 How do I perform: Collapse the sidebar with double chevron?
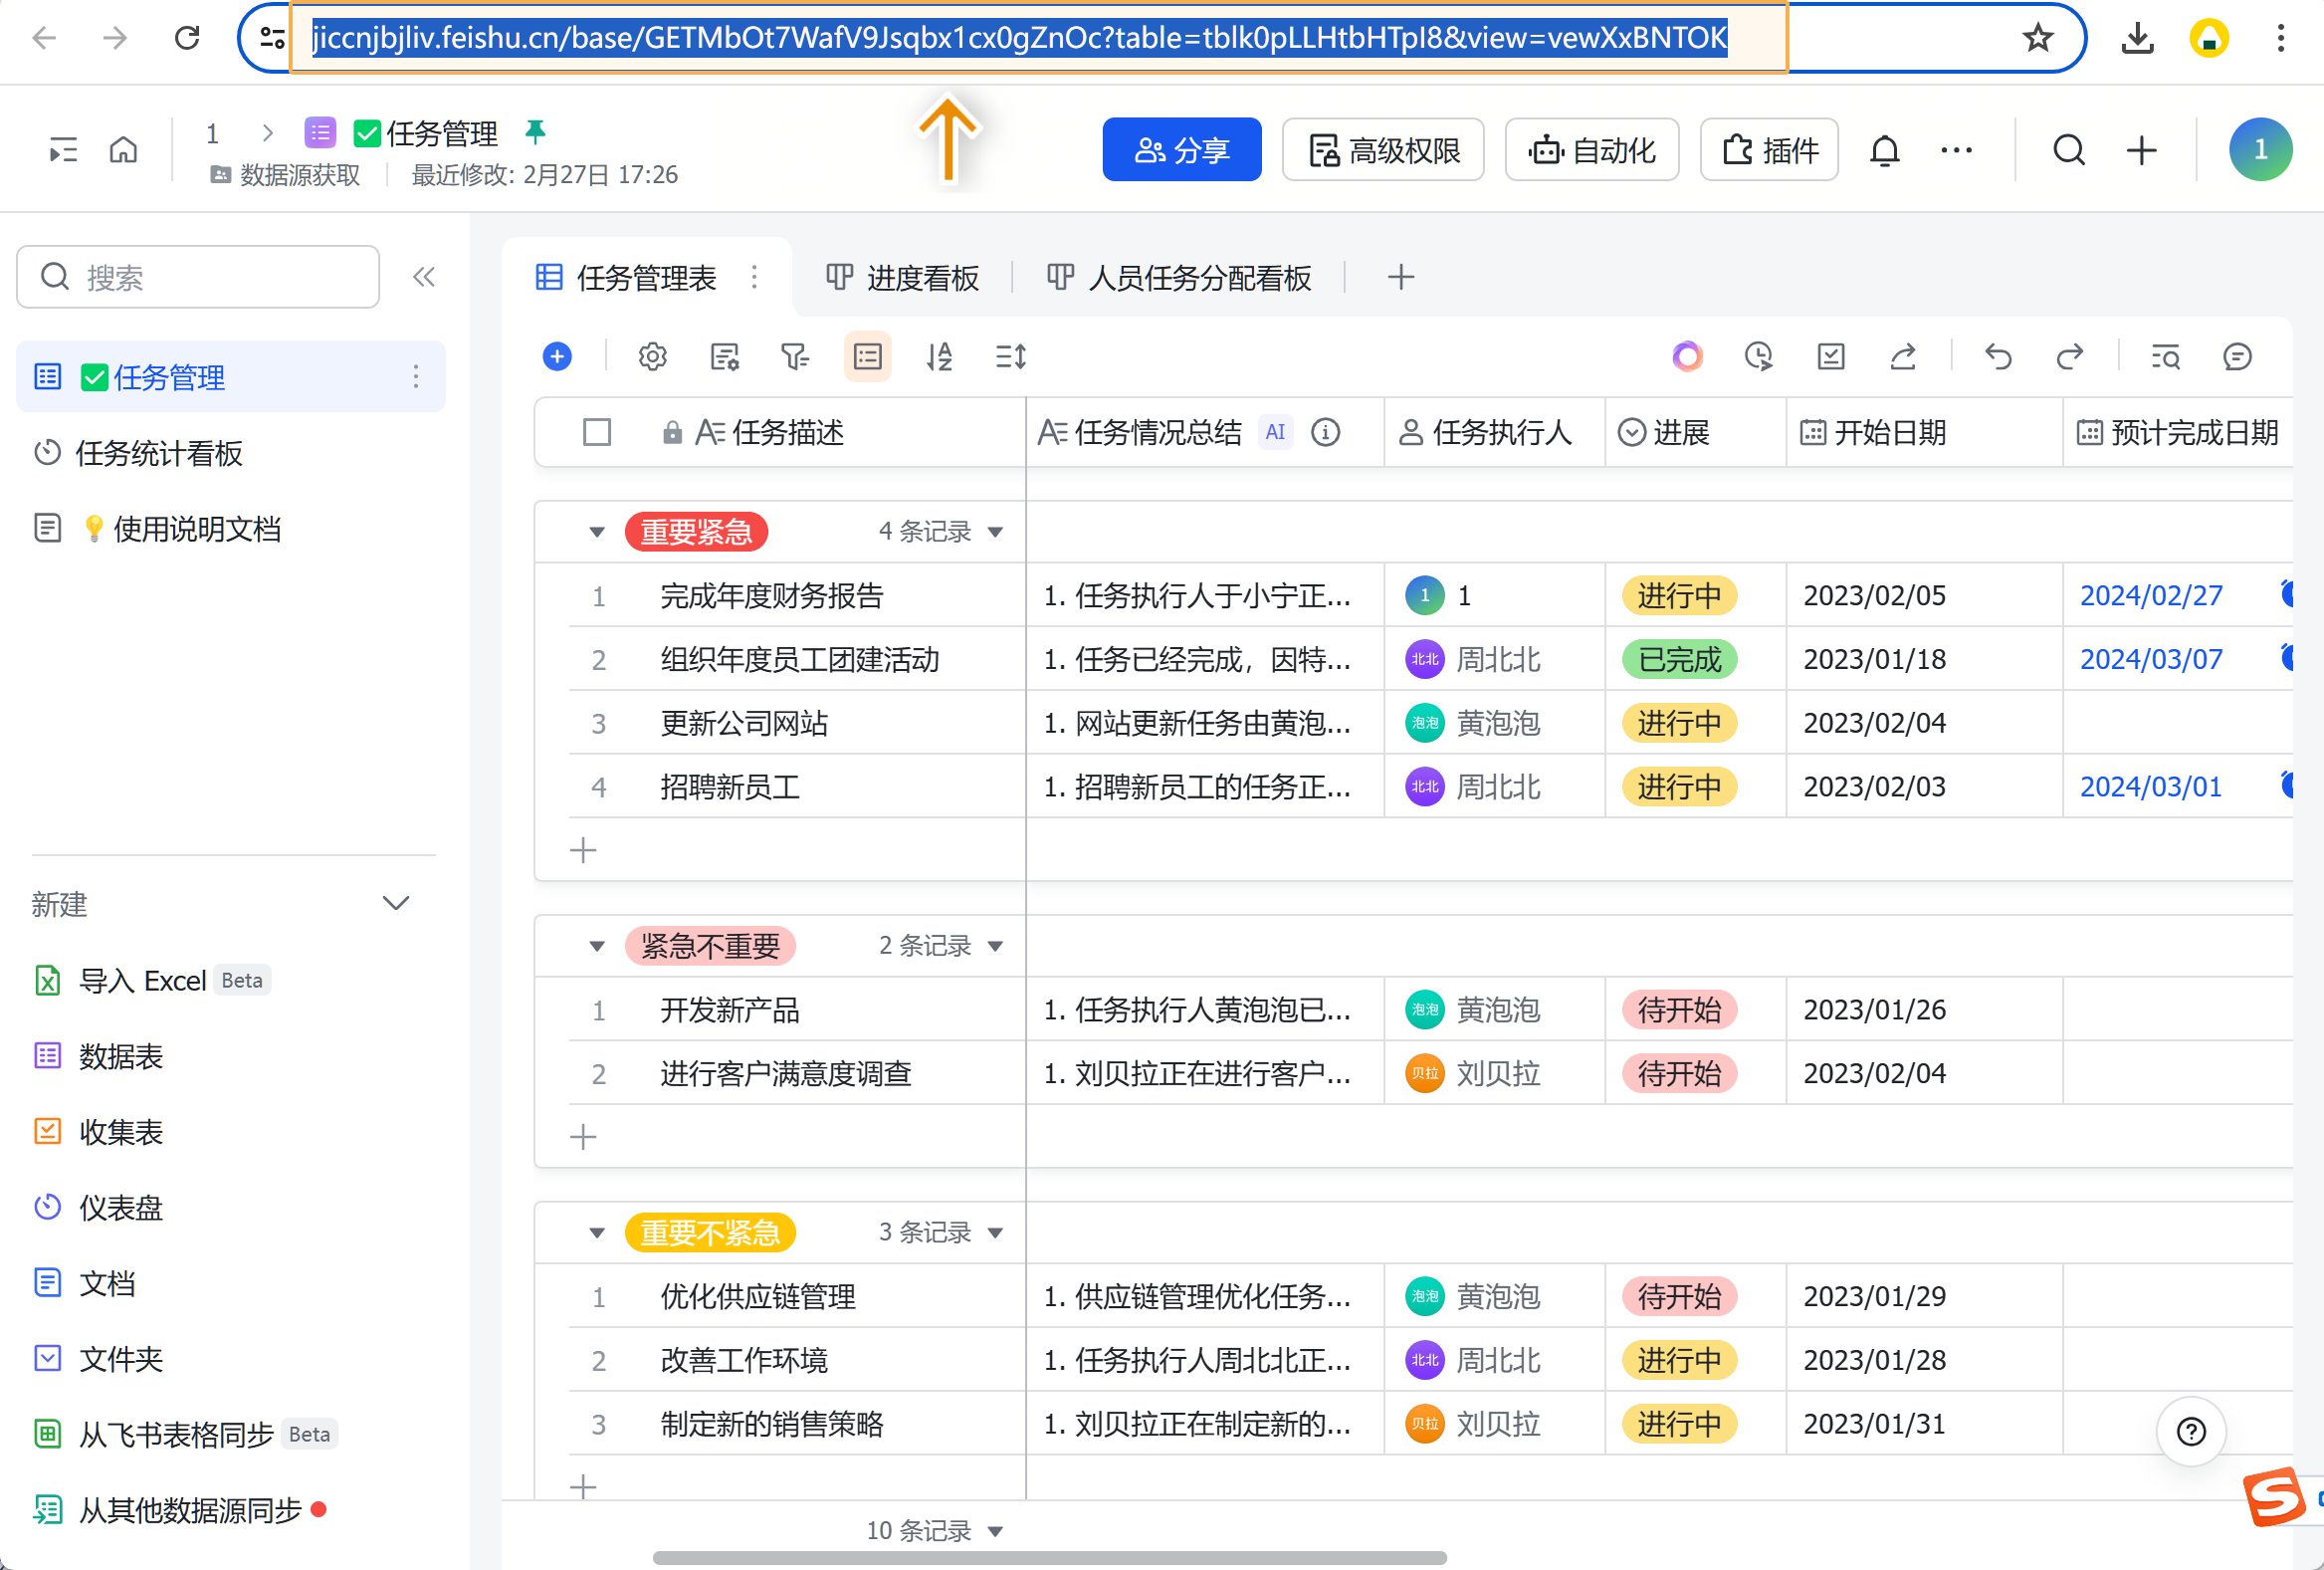pos(424,277)
